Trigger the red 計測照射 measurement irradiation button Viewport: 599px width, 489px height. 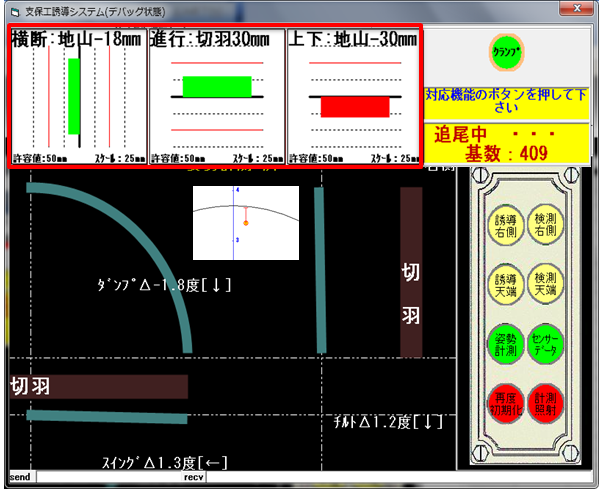pos(545,403)
